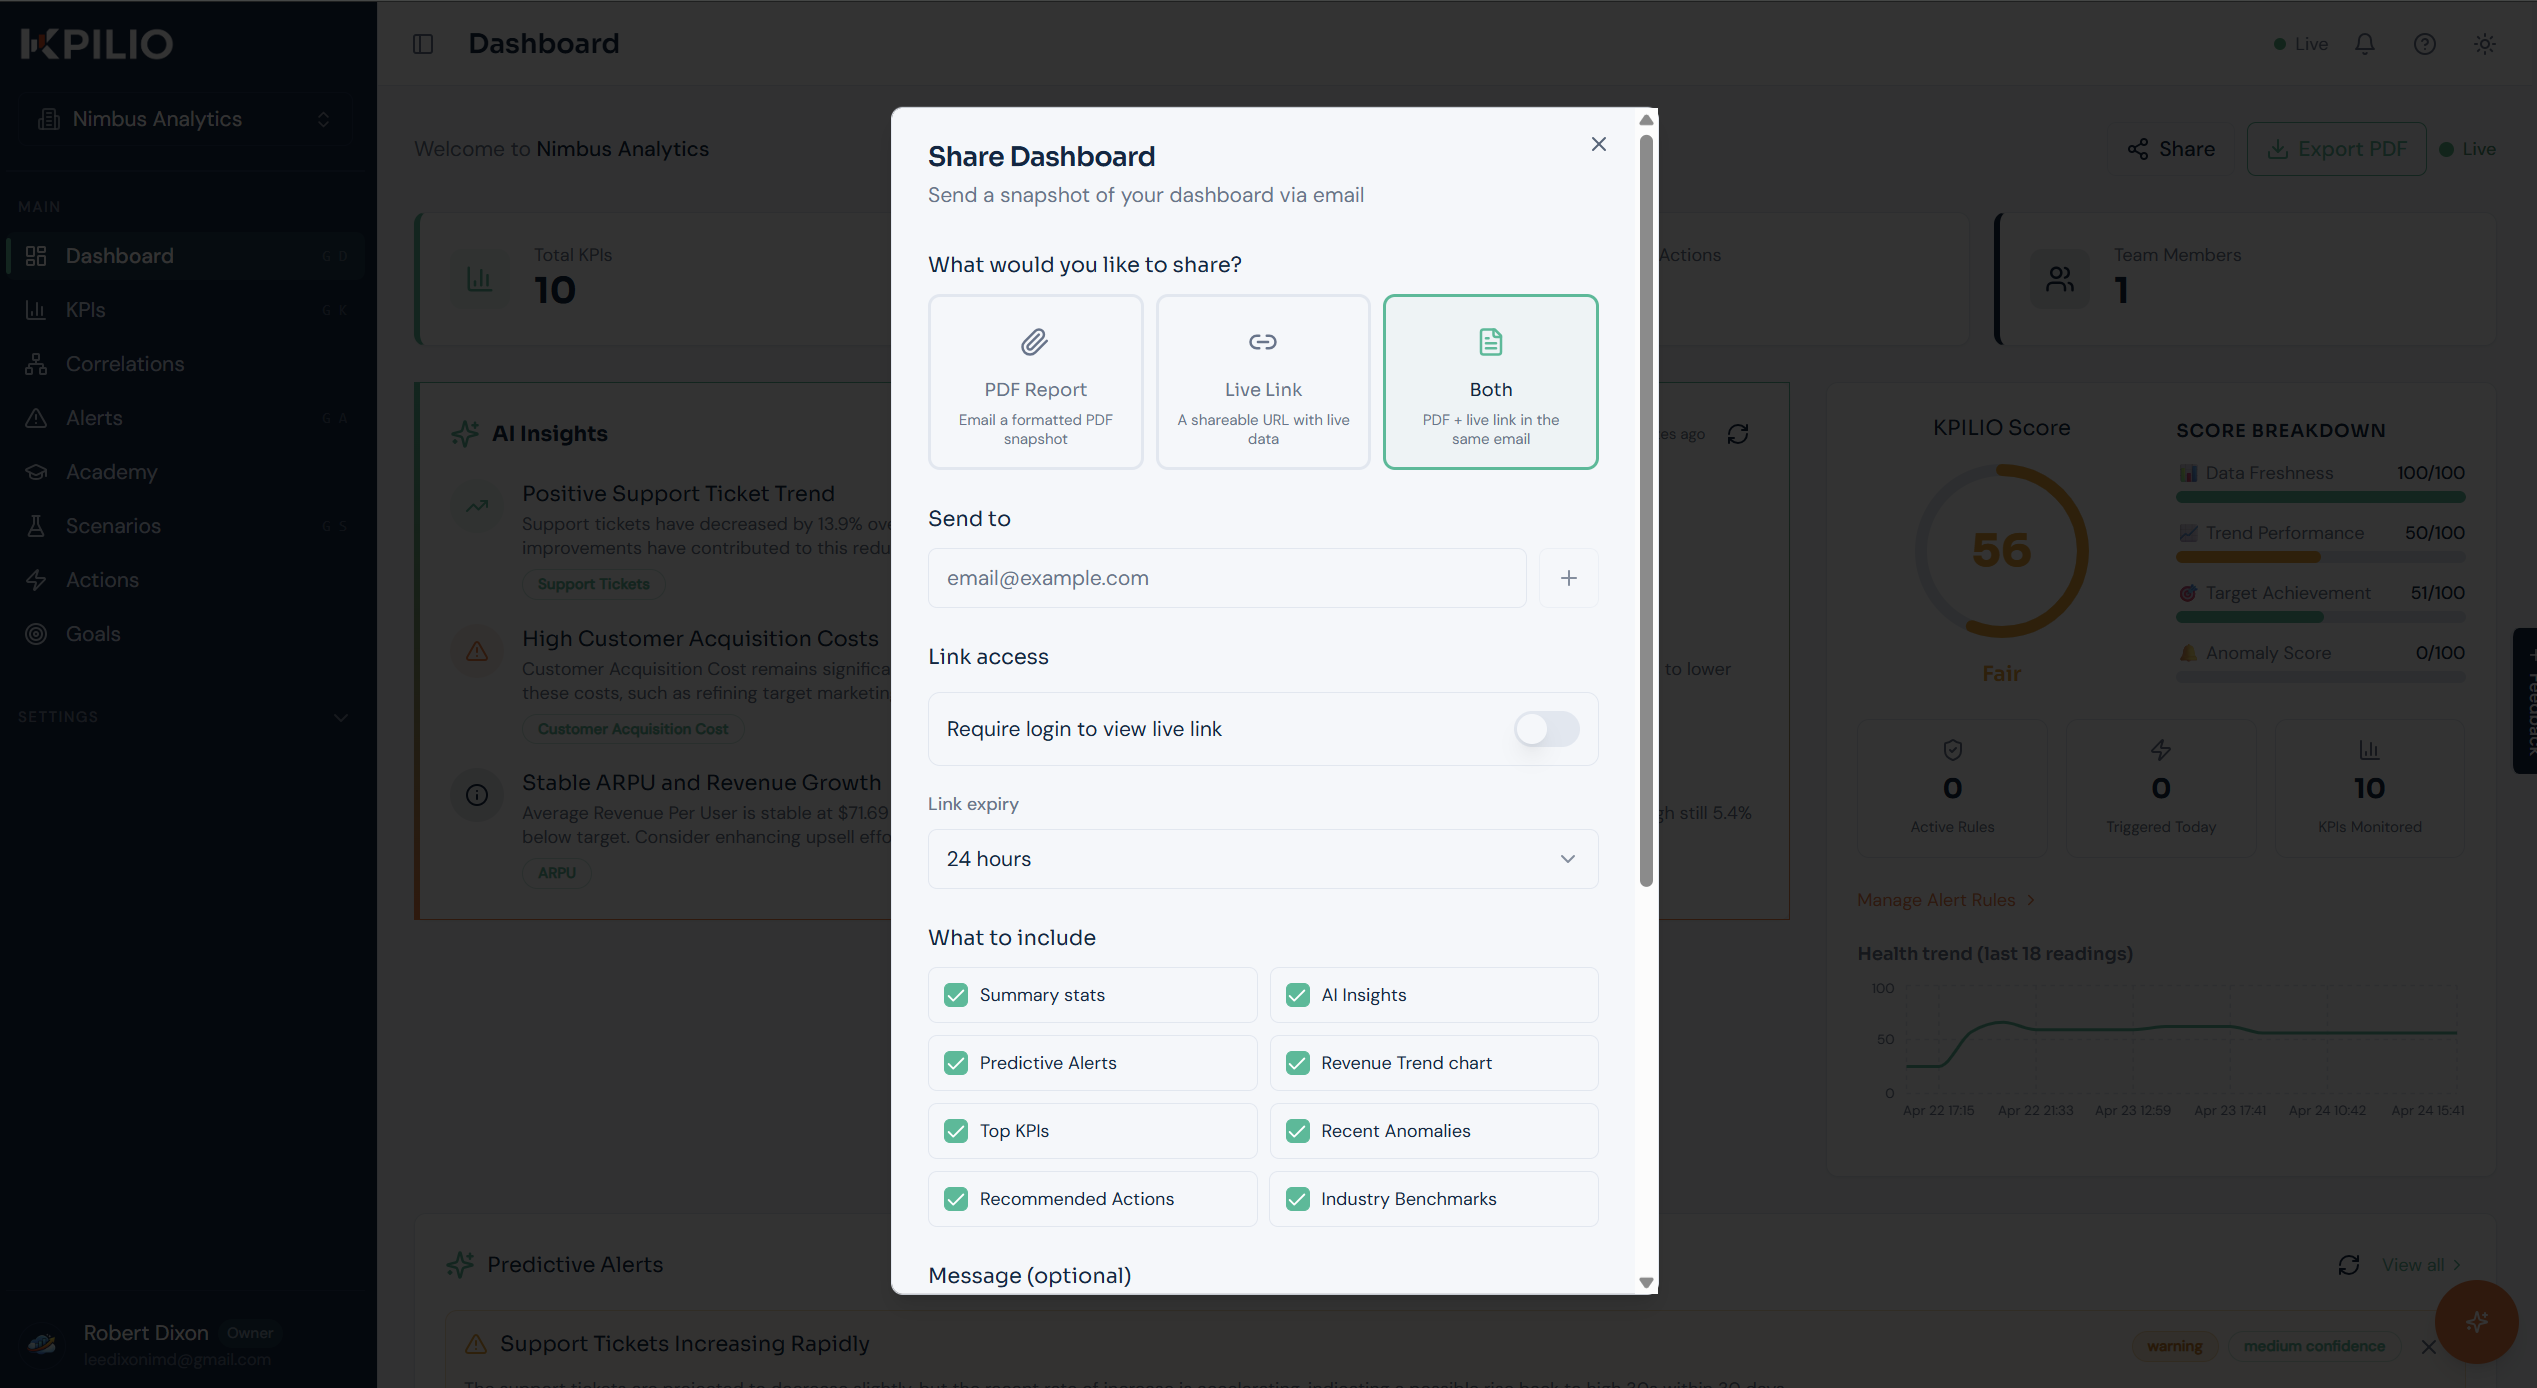
Task: Click the Feedback side tab
Action: (2526, 700)
